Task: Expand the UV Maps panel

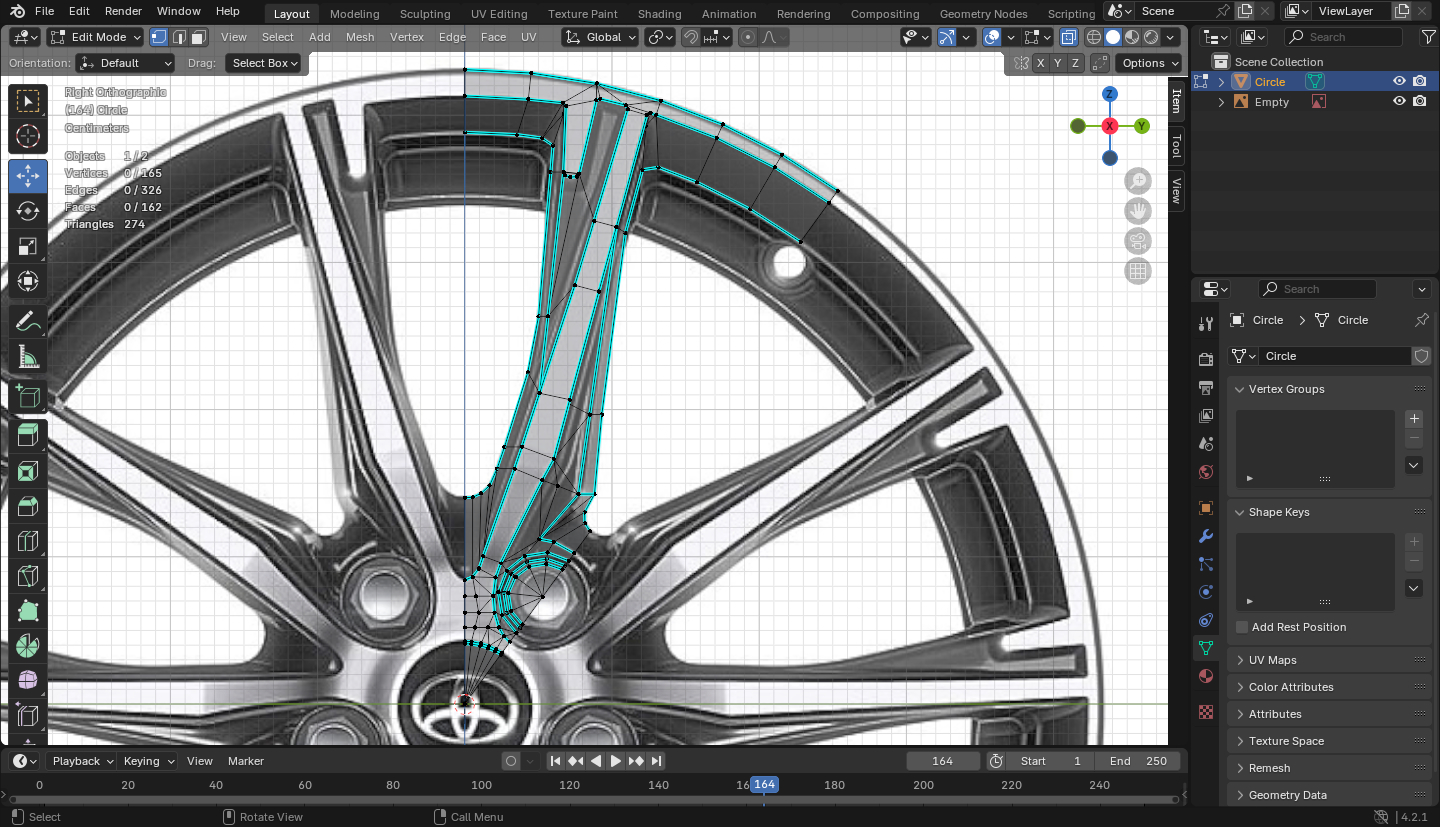Action: click(1272, 660)
